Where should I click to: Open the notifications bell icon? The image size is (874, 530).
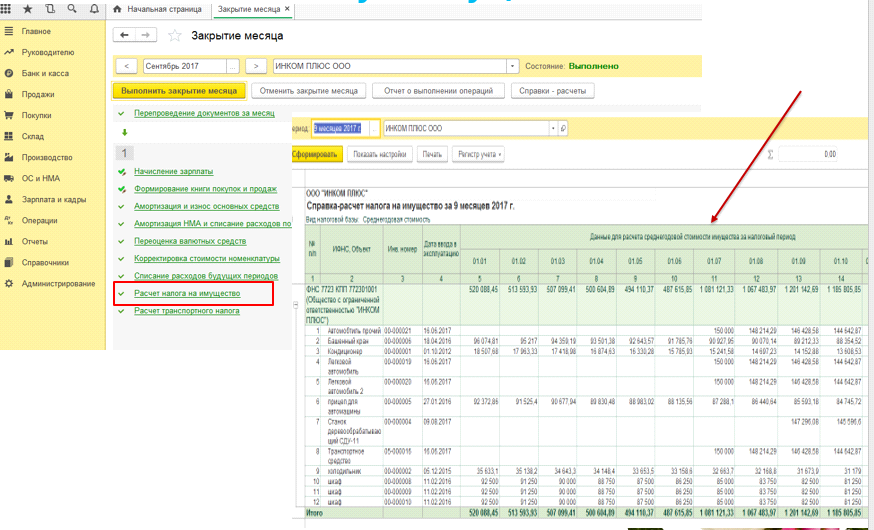[94, 9]
